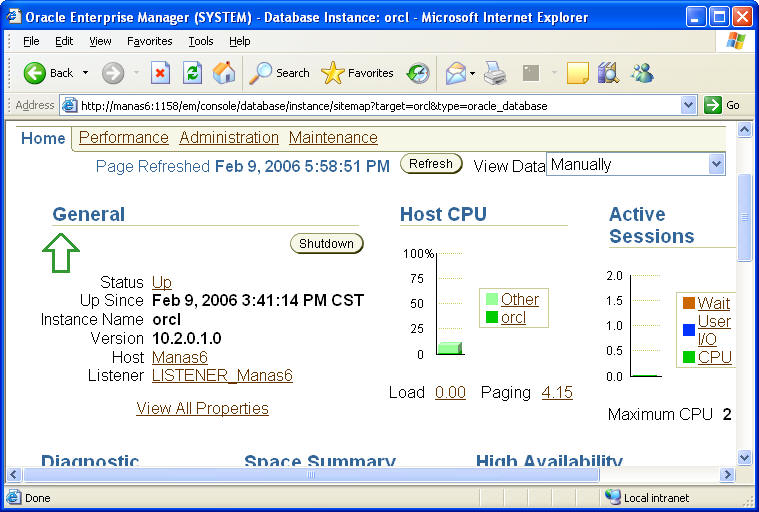The image size is (759, 512).
Task: Click the Shutdown button
Action: 326,243
